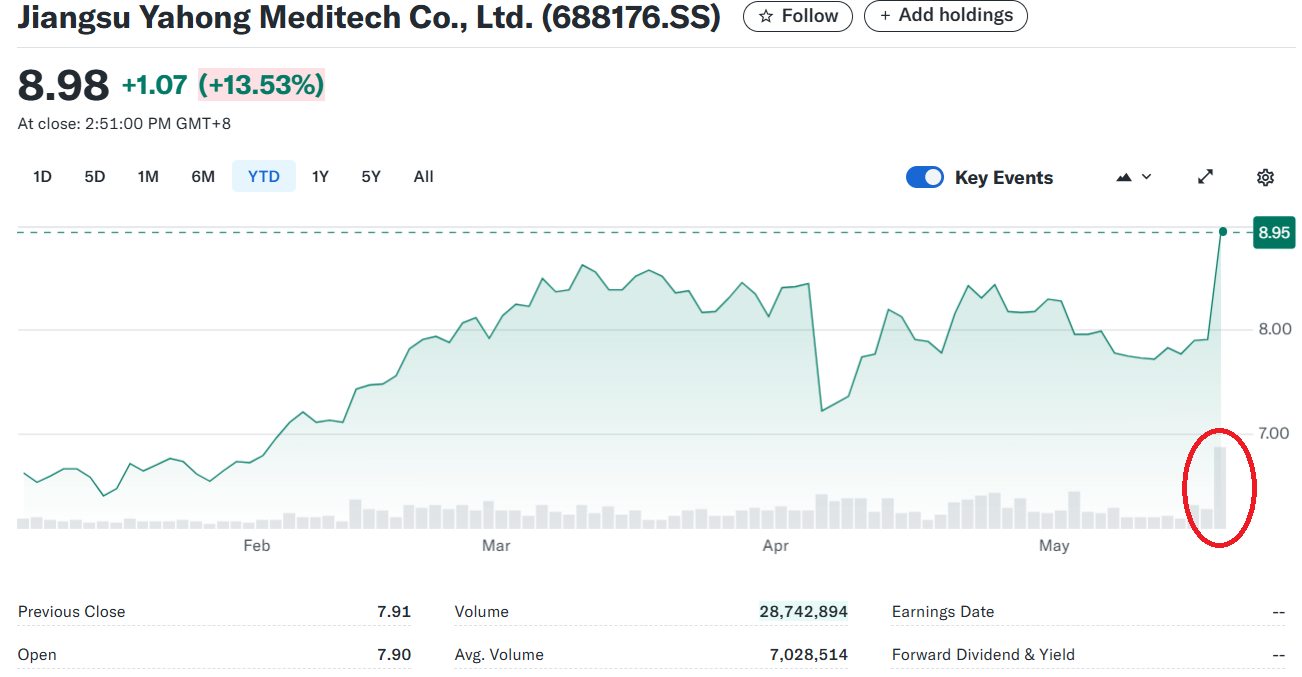Click the mountain chart type icon
The image size is (1302, 677).
[1124, 177]
